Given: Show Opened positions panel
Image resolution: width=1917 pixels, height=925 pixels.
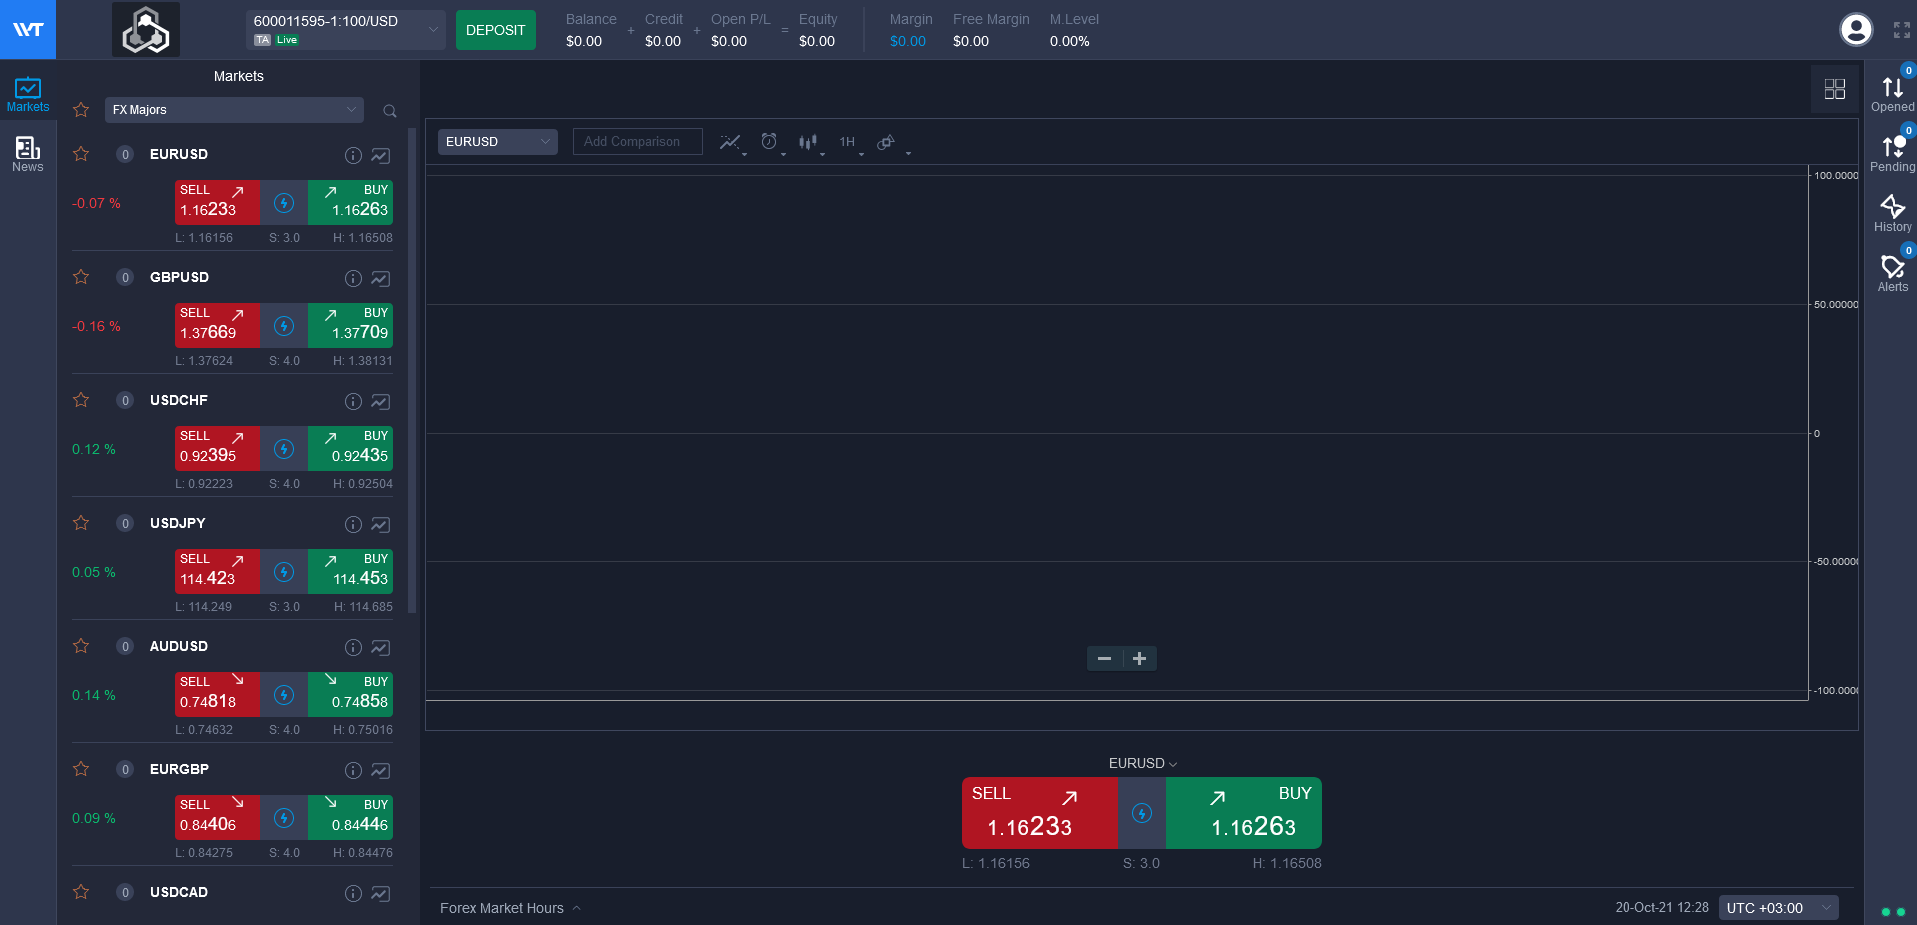Looking at the screenshot, I should click(1892, 94).
